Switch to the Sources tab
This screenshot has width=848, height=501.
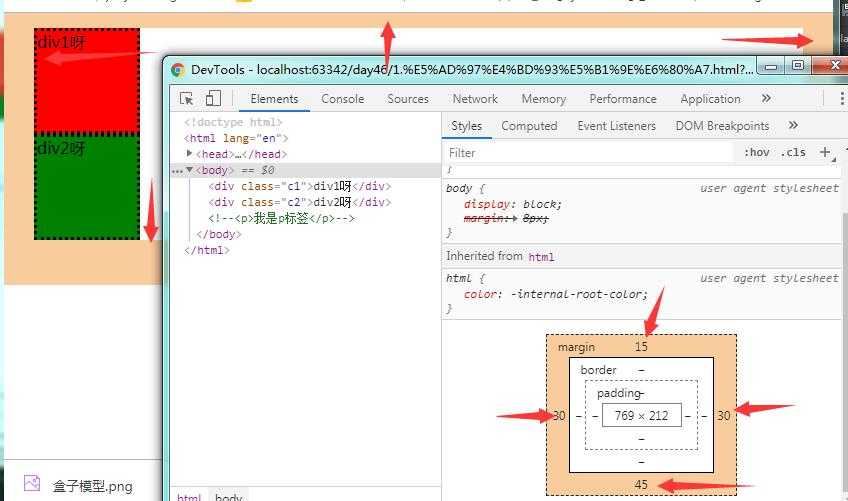click(x=408, y=99)
